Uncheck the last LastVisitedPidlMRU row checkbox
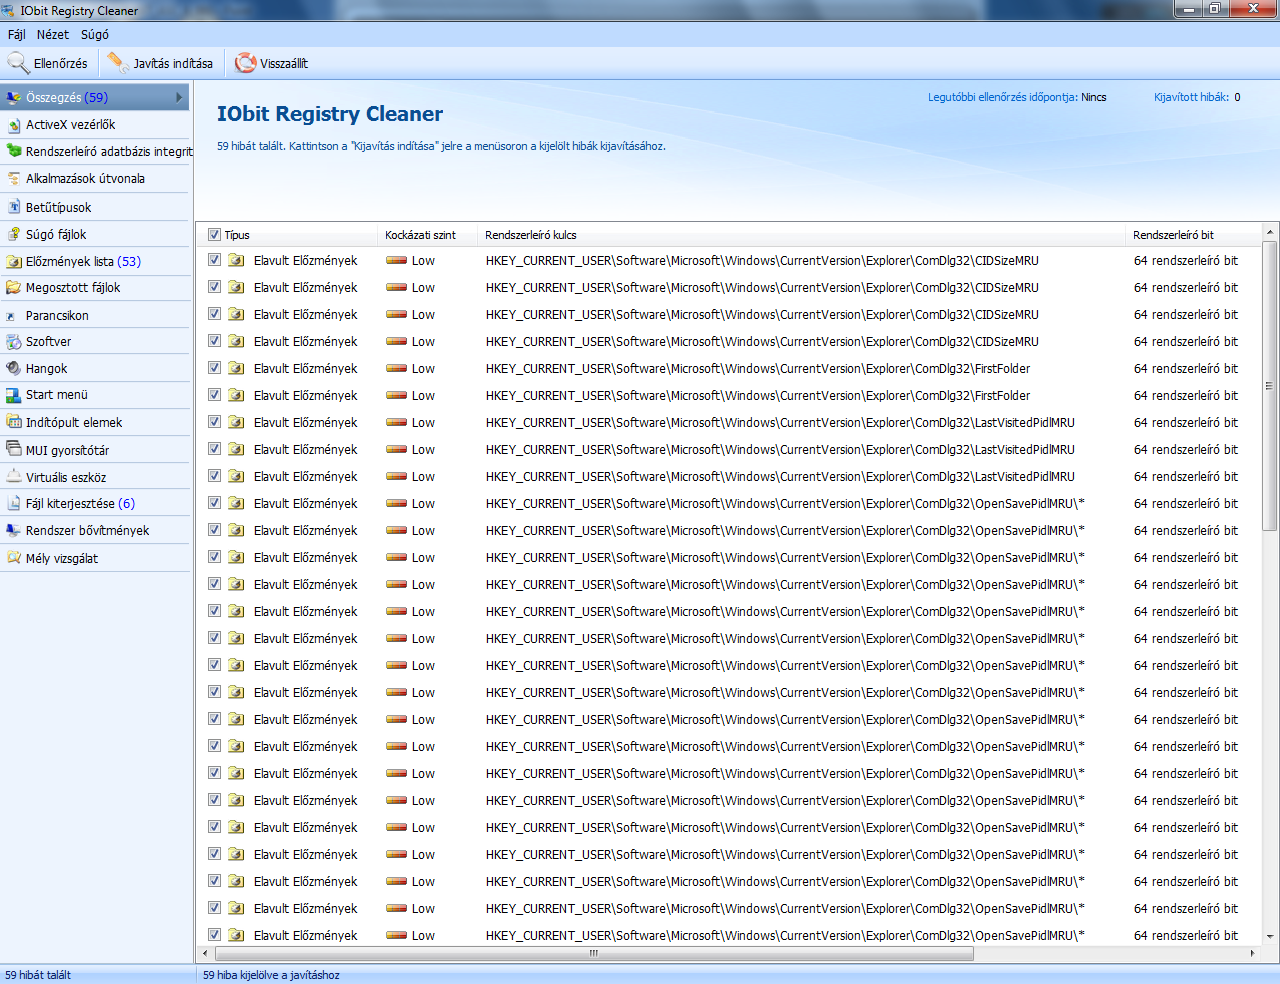 (x=214, y=476)
